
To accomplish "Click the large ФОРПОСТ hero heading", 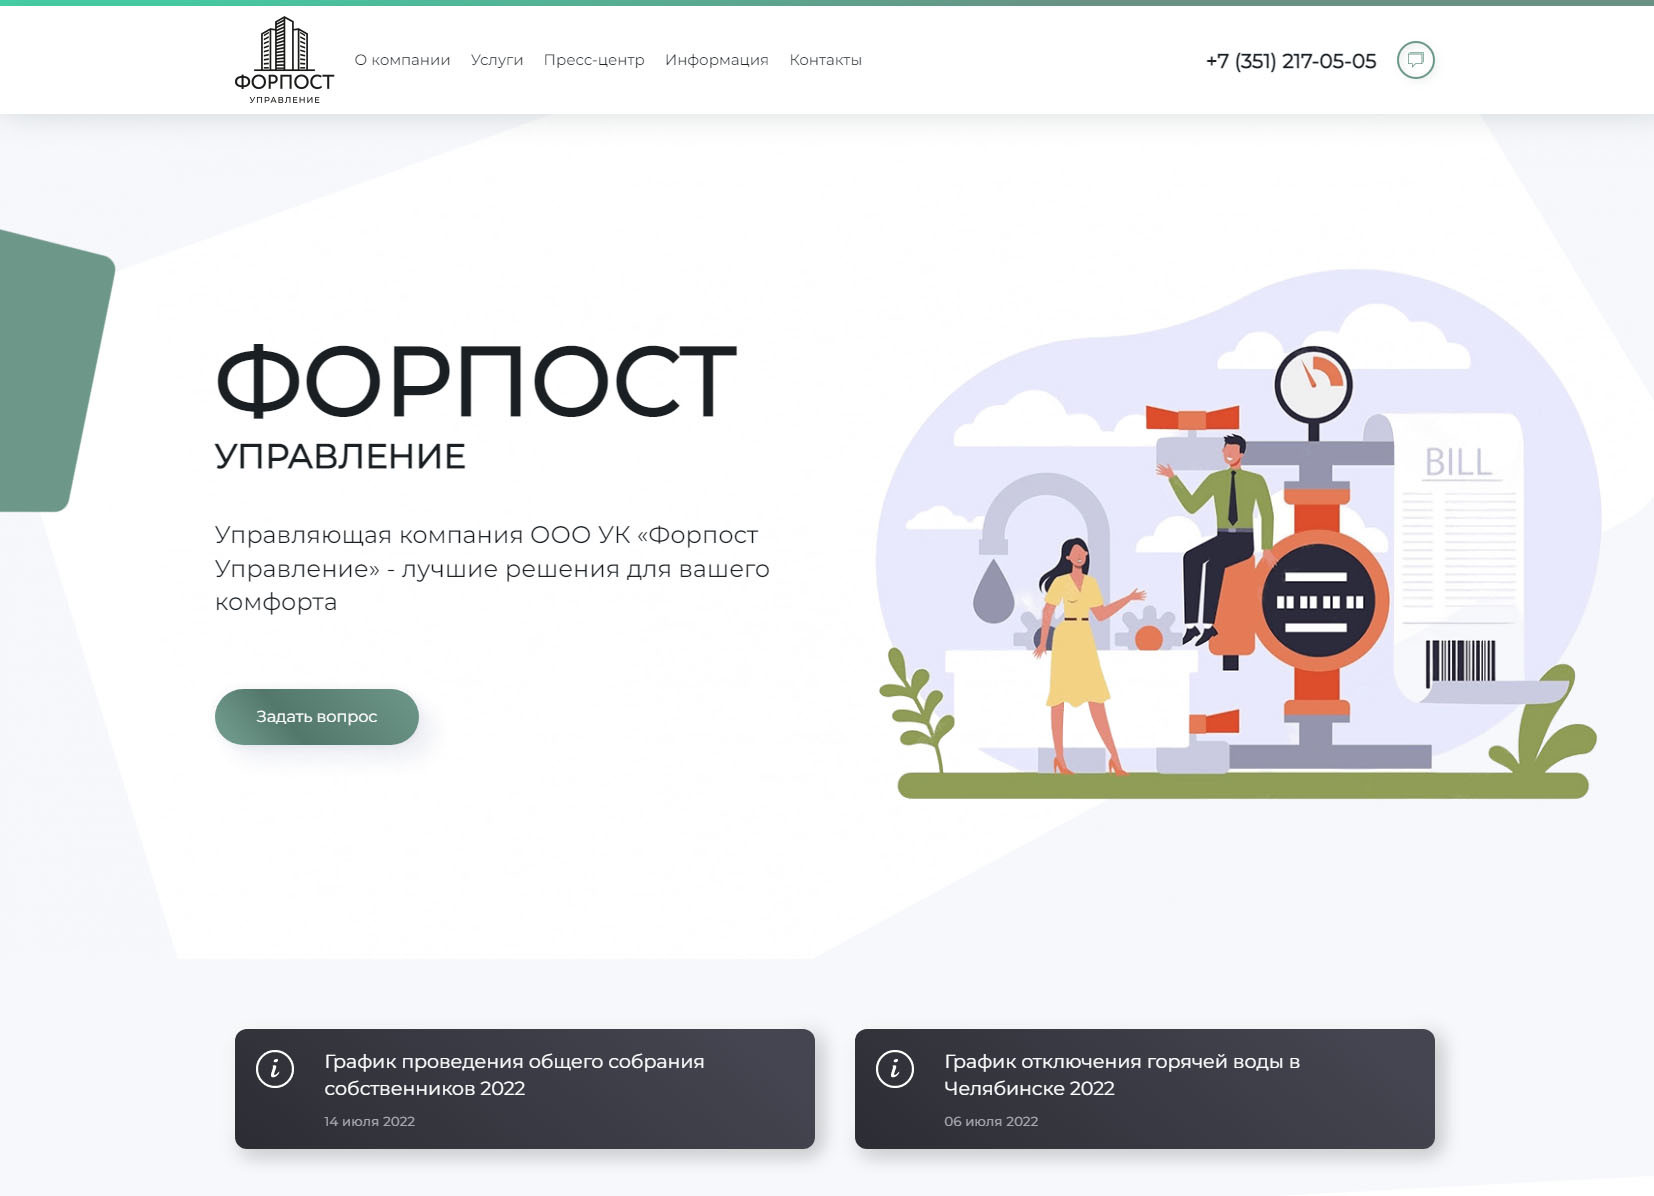I will point(476,381).
